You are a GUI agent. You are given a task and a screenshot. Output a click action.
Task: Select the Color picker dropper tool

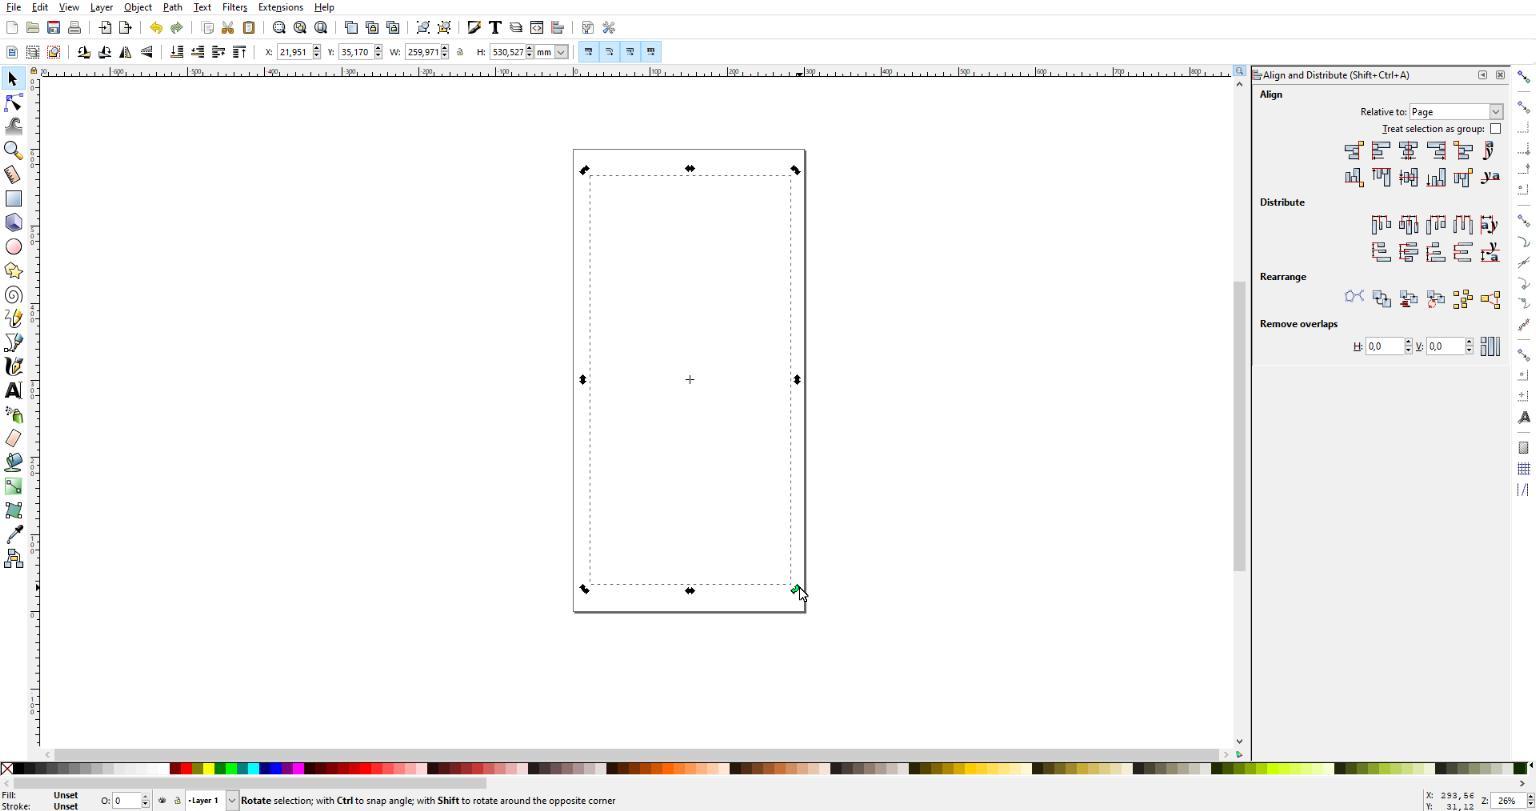(x=13, y=535)
